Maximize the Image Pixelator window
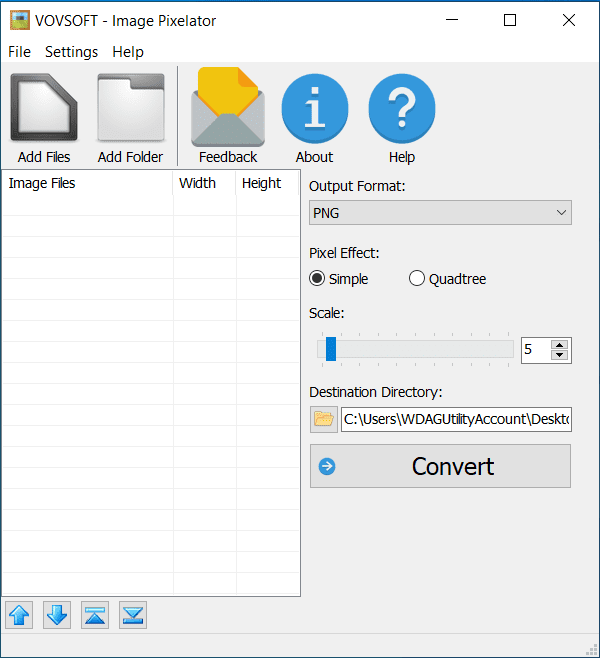Image resolution: width=600 pixels, height=658 pixels. 510,20
